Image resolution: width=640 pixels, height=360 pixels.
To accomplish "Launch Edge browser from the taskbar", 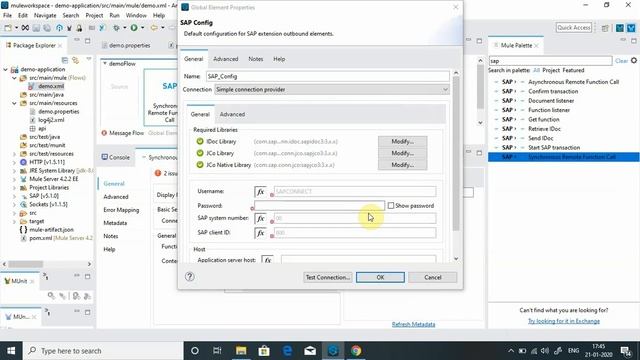I will tap(287, 351).
